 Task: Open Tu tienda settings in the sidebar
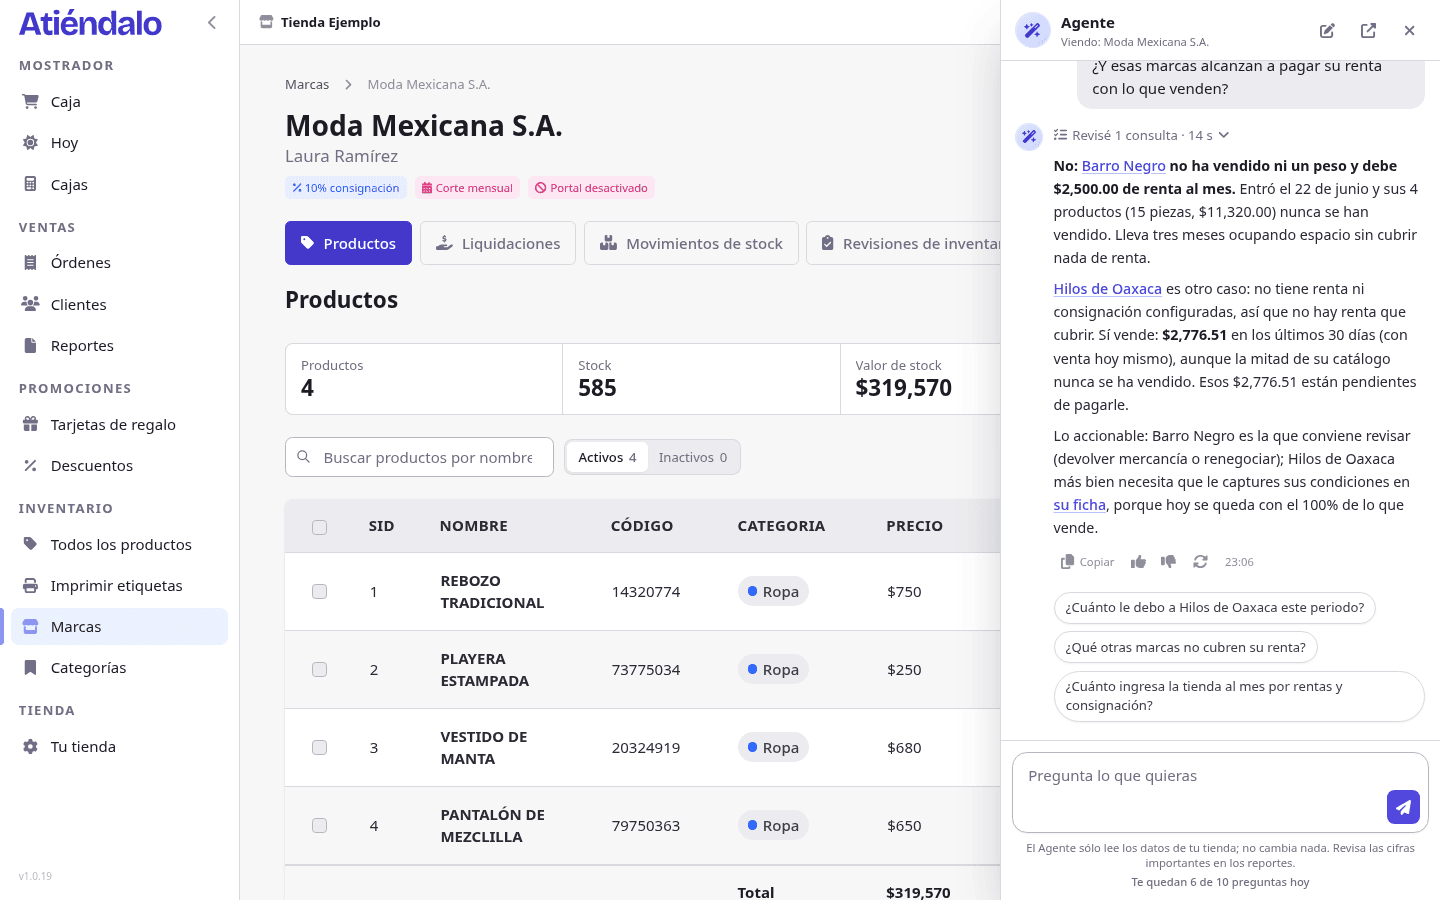tap(119, 747)
